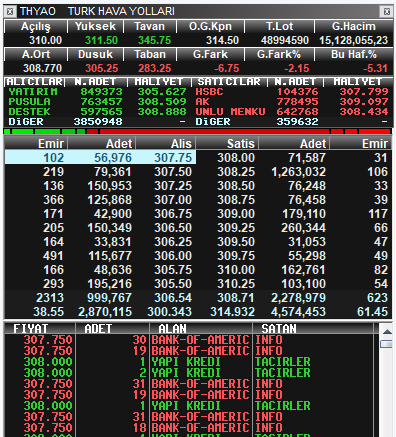396x437 pixels.
Task: Select the average bid value 300.343
Action: click(x=170, y=312)
